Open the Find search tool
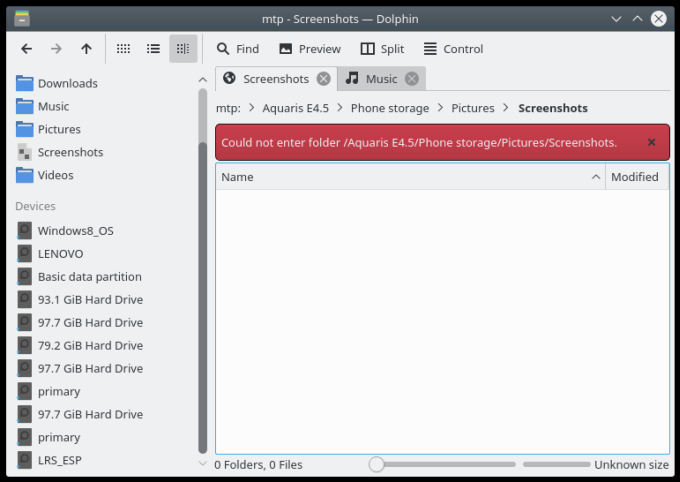Image resolution: width=680 pixels, height=482 pixels. click(238, 49)
